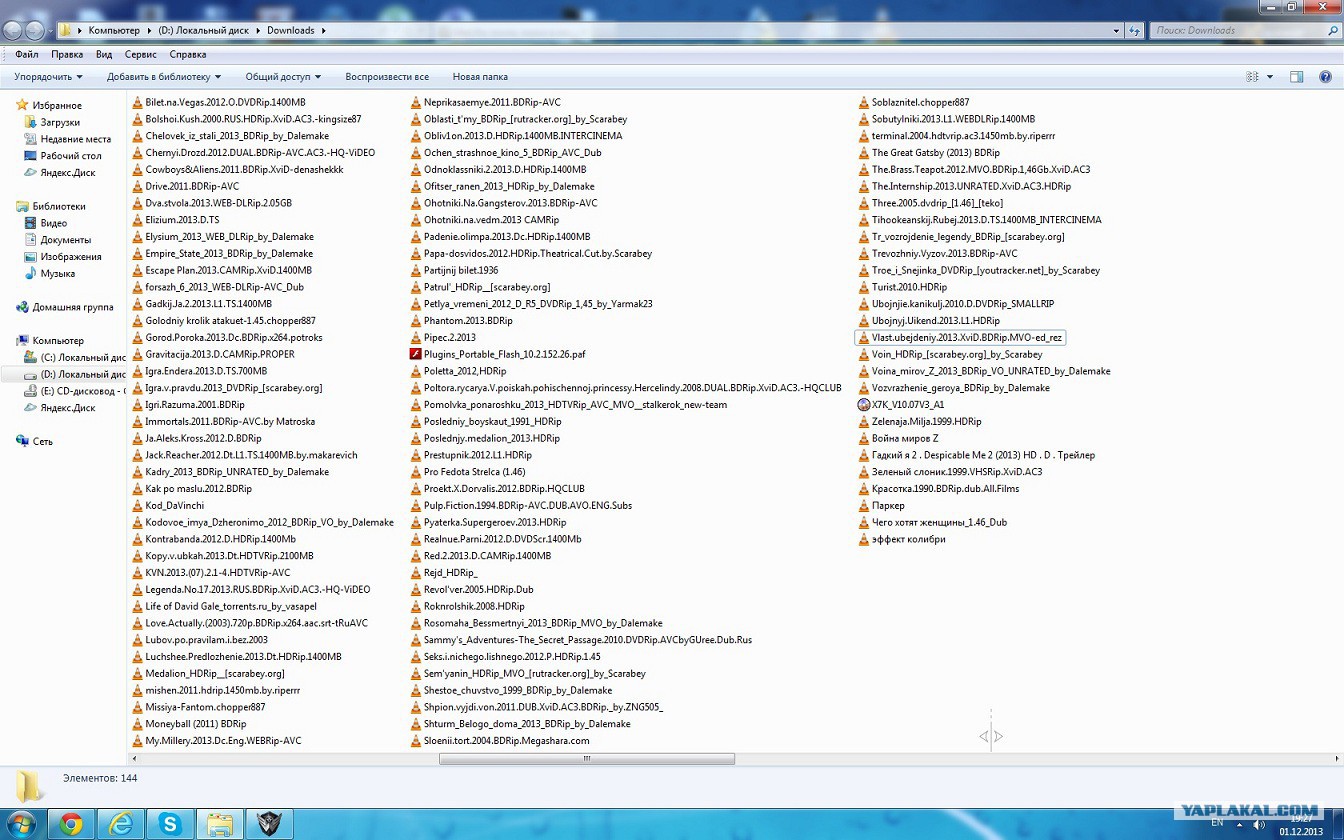Select file Moneyball (2011) BDRip
Image resolution: width=1344 pixels, height=840 pixels.
pos(195,724)
